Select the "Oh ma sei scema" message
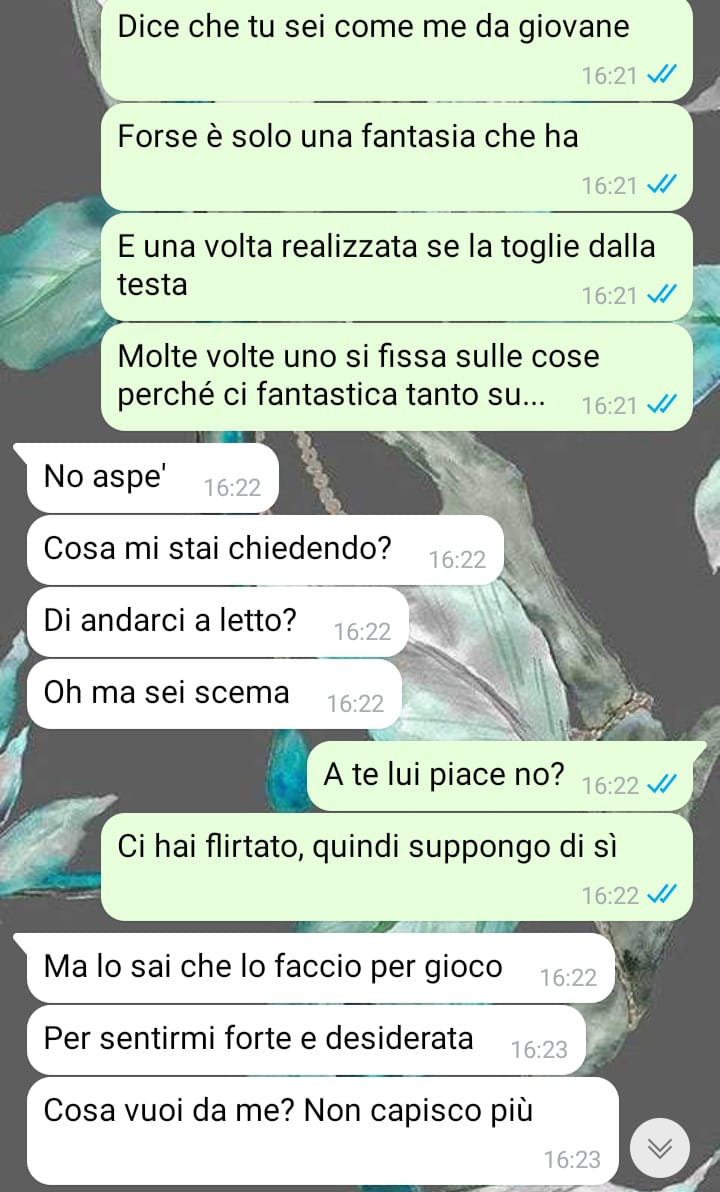720x1192 pixels. 214,694
